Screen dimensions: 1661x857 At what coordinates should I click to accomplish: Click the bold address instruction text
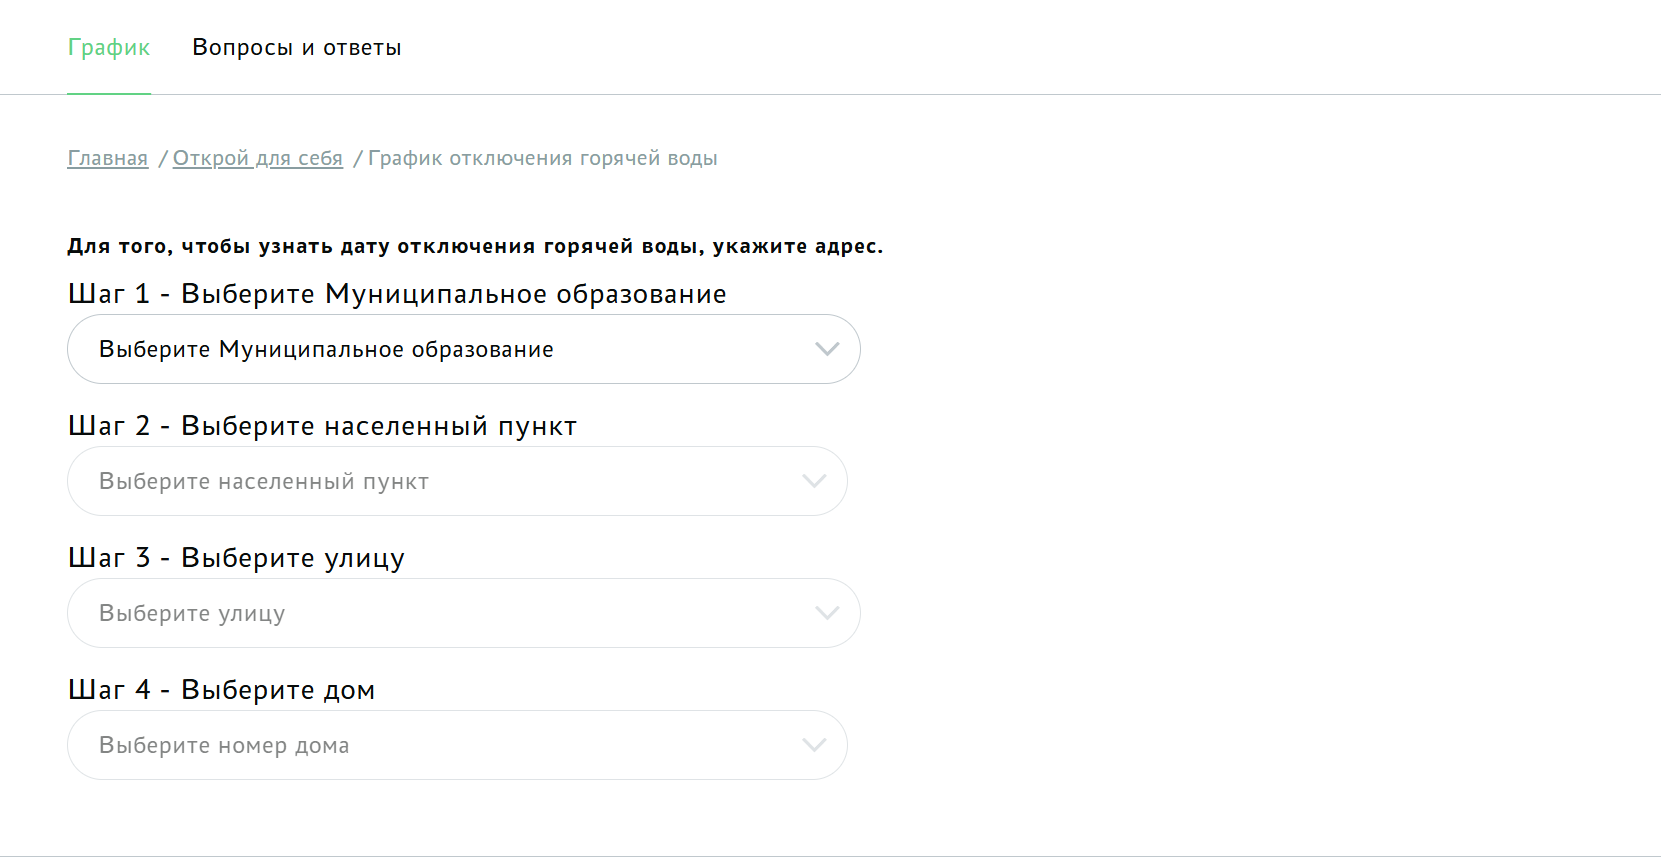pos(475,247)
